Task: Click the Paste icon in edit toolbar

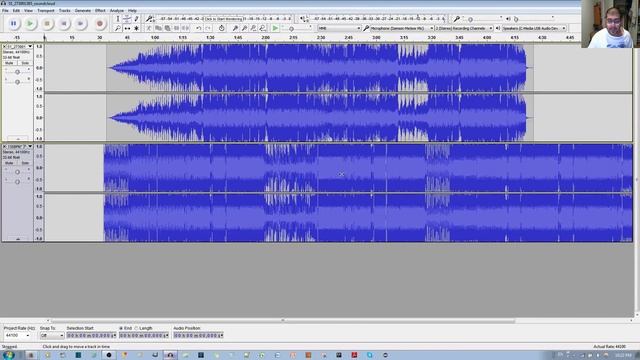Action: tap(167, 28)
